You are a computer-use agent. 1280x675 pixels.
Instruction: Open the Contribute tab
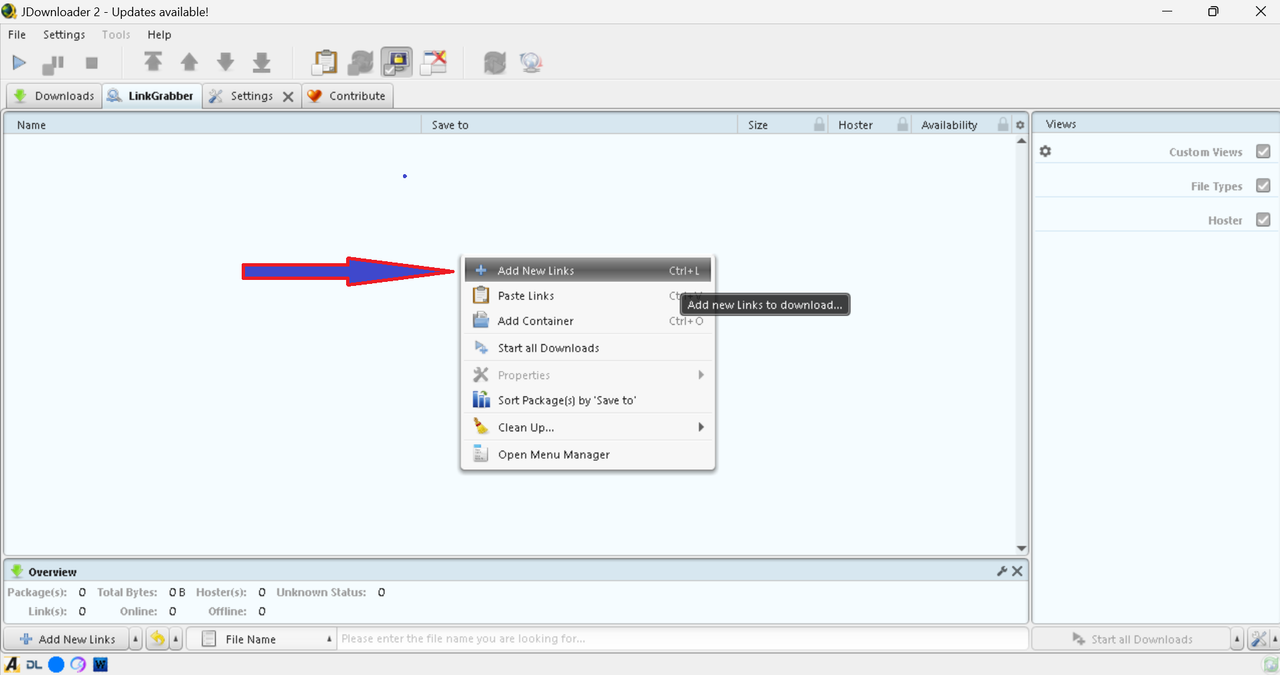tap(347, 96)
